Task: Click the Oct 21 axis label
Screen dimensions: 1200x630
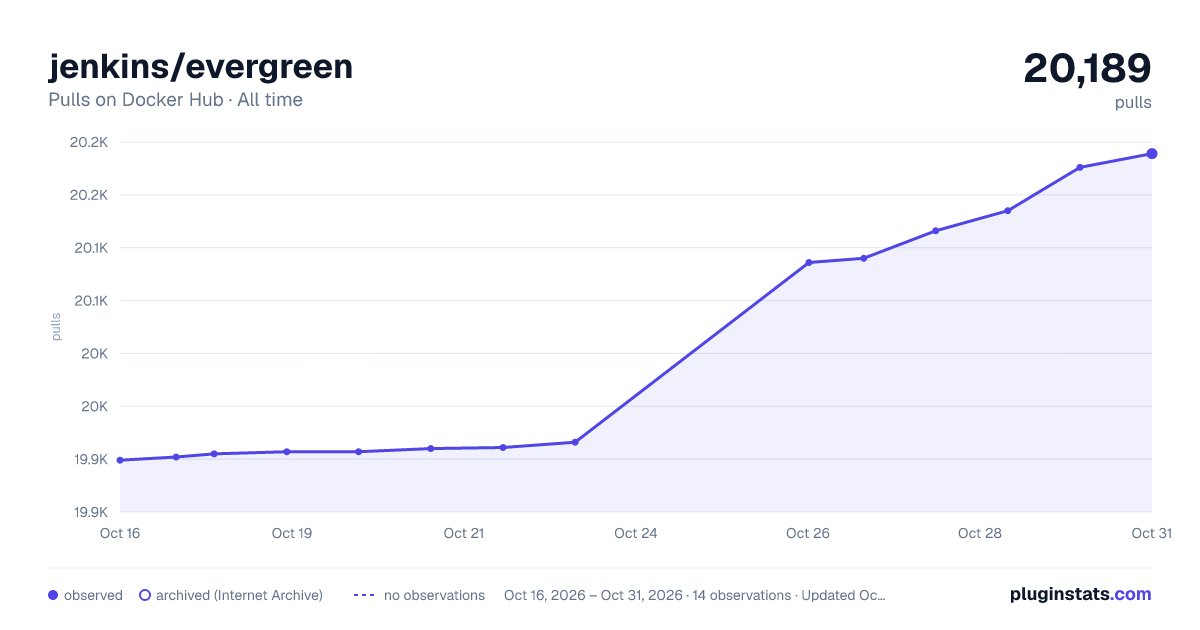Action: pyautogui.click(x=464, y=533)
